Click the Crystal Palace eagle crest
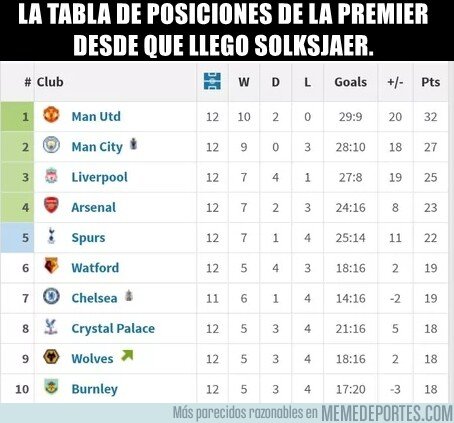The height and width of the screenshot is (423, 454). [x=51, y=326]
